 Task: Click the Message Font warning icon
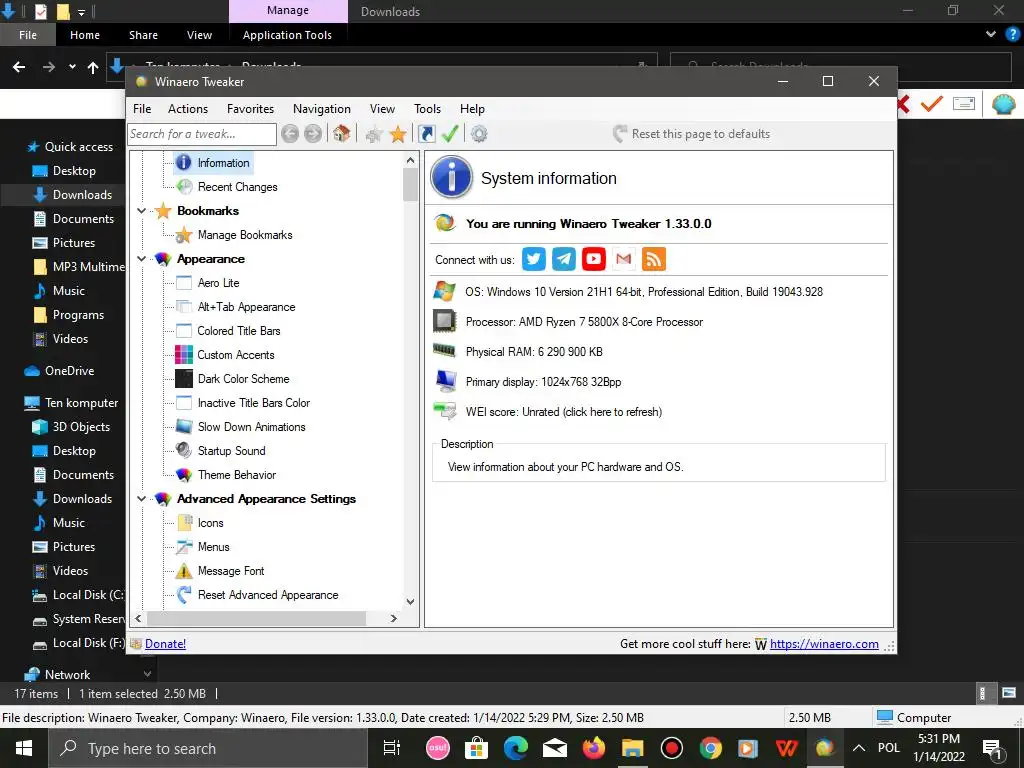[184, 571]
